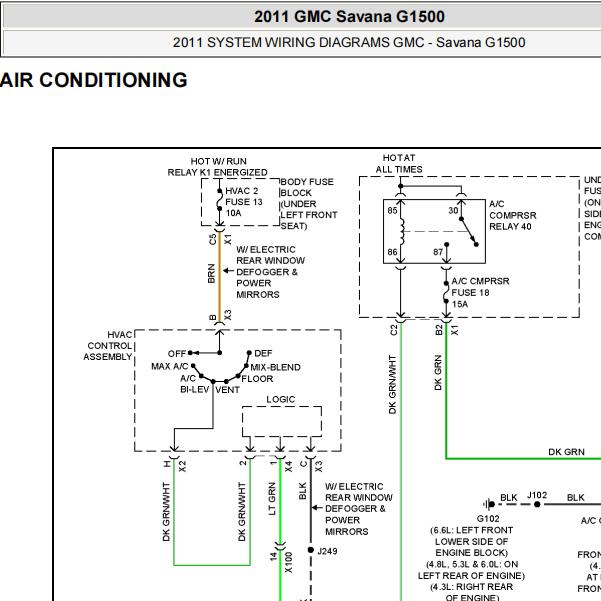
Task: Click 'LT GRN' wire label
Action: pyautogui.click(x=272, y=499)
